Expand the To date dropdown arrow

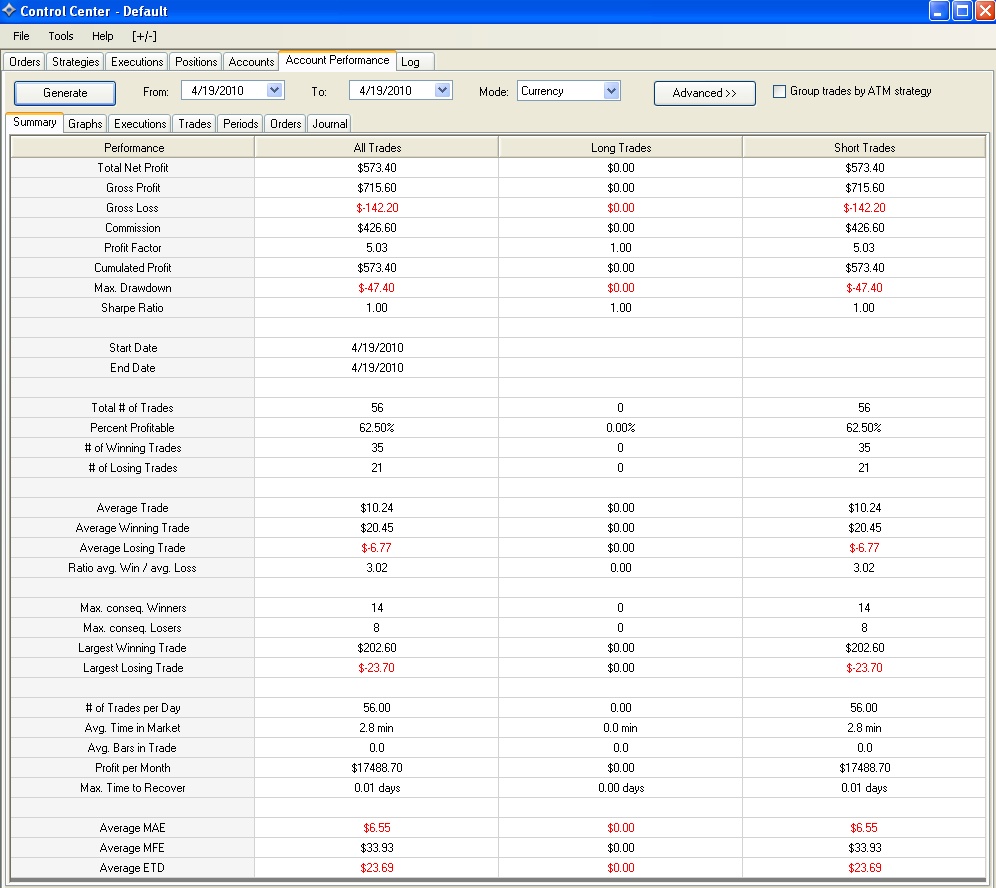point(442,90)
